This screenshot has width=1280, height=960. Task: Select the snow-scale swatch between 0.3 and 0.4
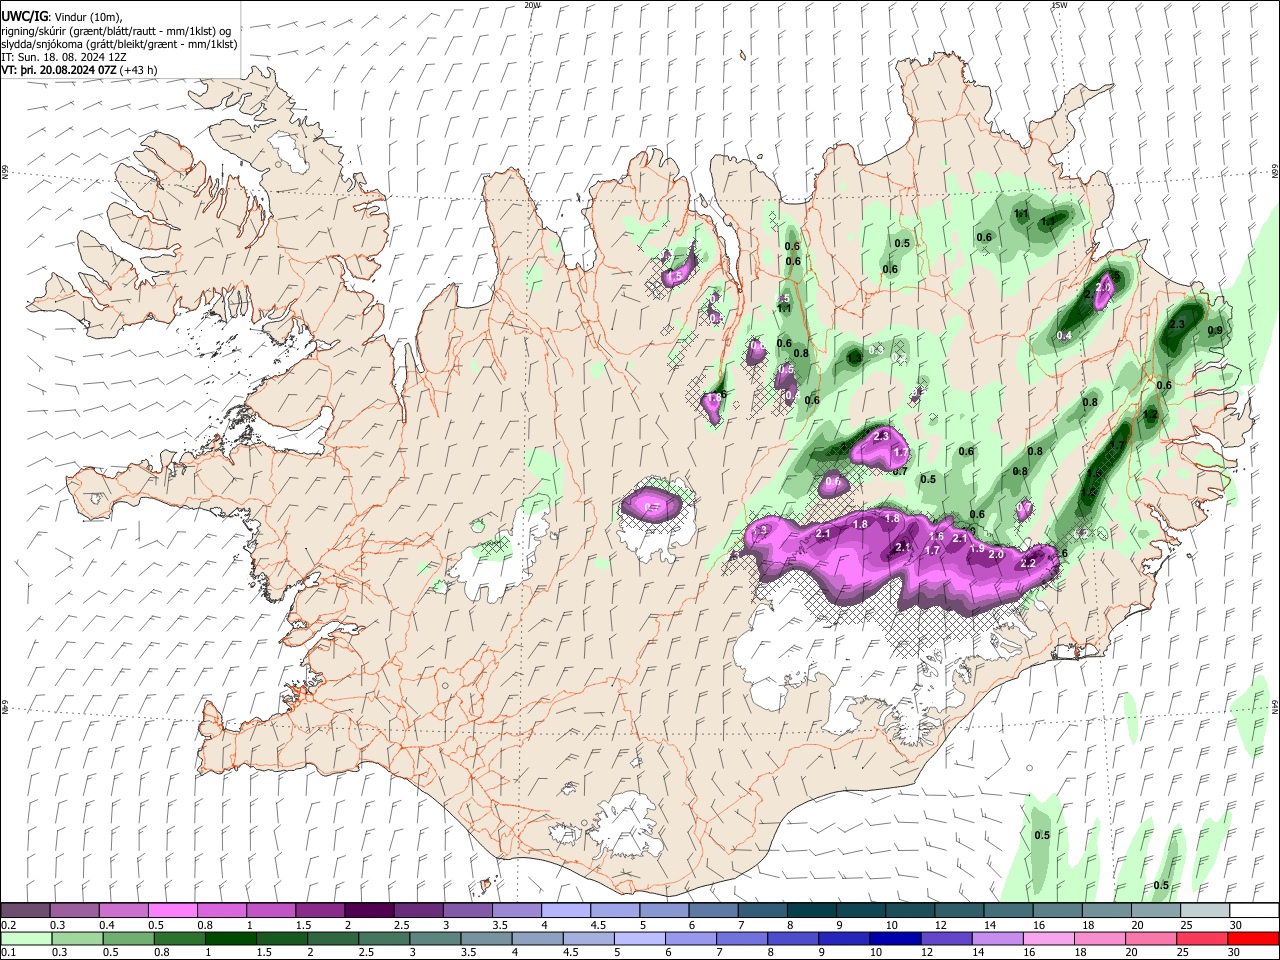[74, 911]
